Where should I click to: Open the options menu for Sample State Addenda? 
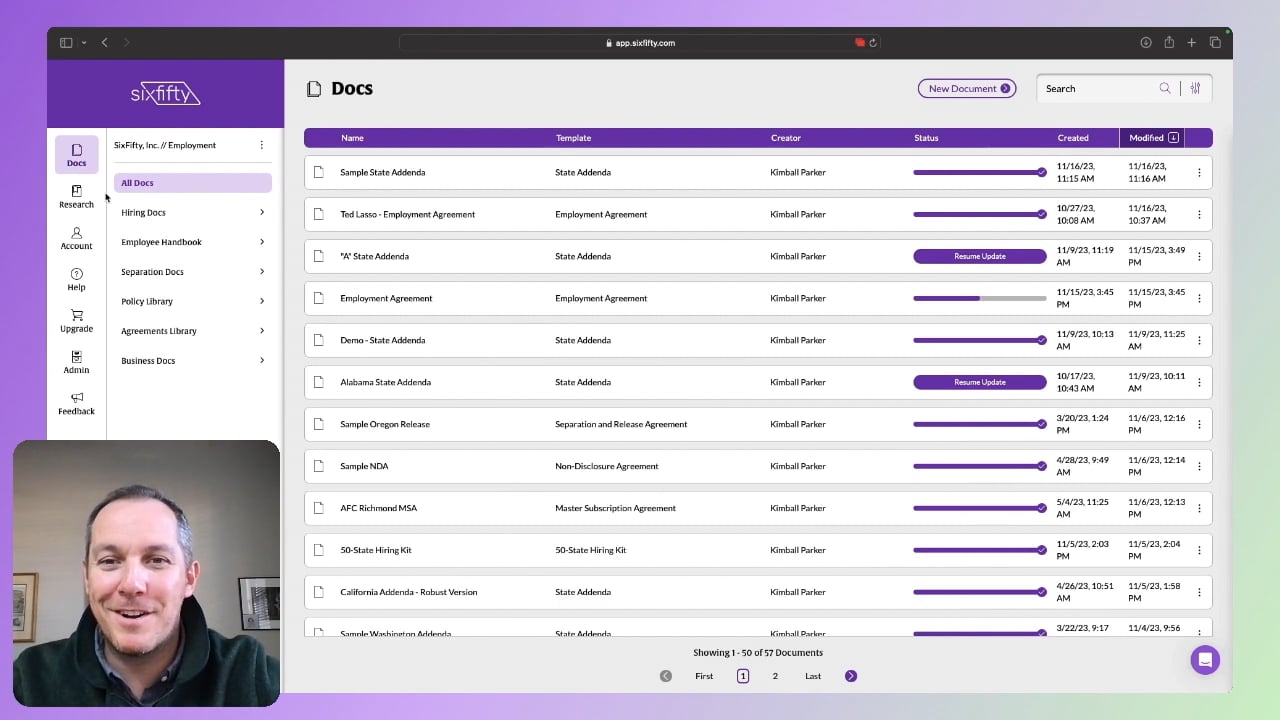pos(1199,173)
